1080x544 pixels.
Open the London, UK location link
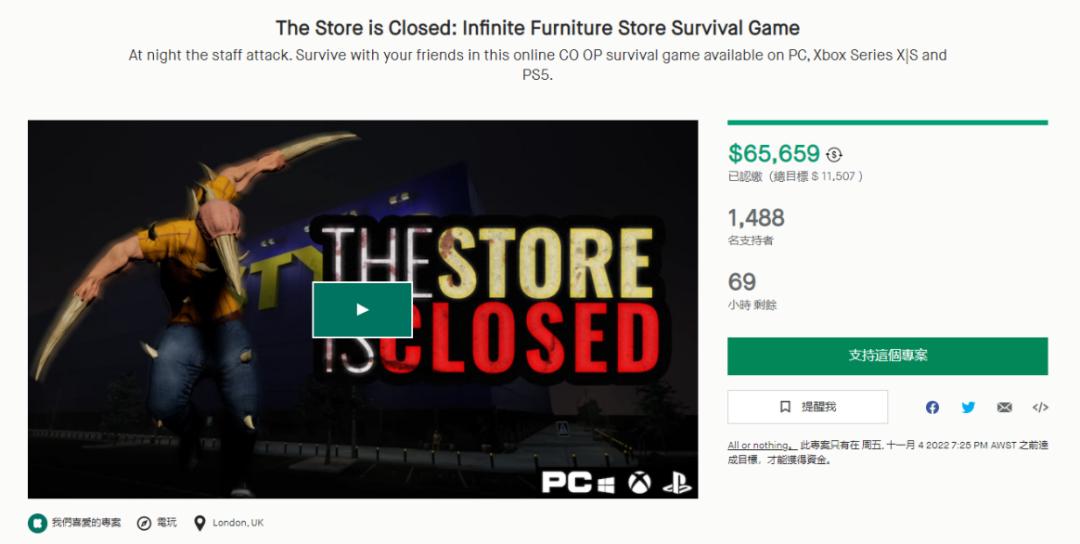point(238,523)
